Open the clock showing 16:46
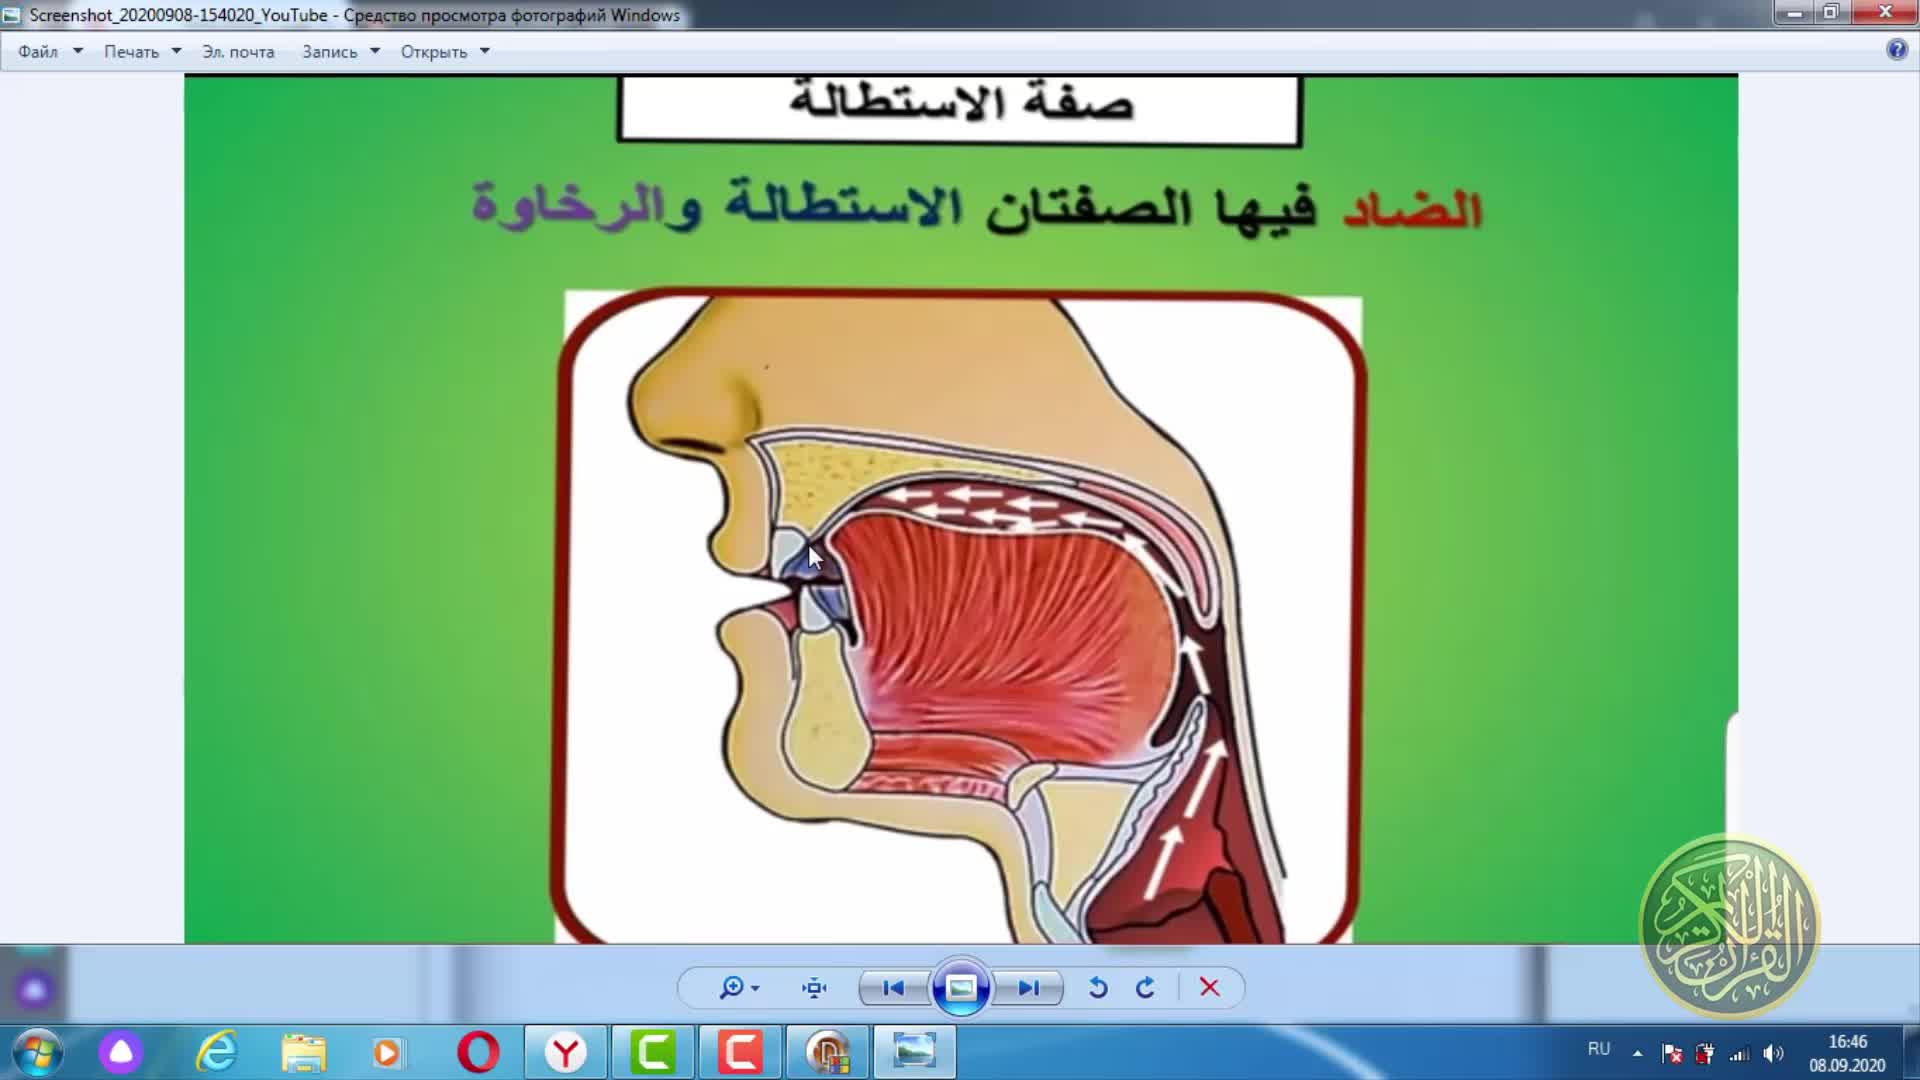 [1847, 1053]
